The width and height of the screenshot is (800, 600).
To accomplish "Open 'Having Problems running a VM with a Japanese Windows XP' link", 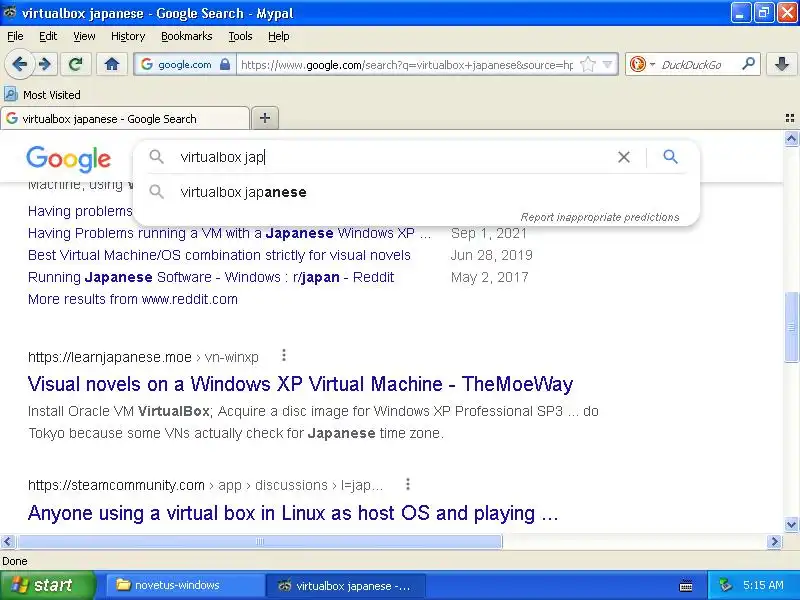I will tap(230, 233).
